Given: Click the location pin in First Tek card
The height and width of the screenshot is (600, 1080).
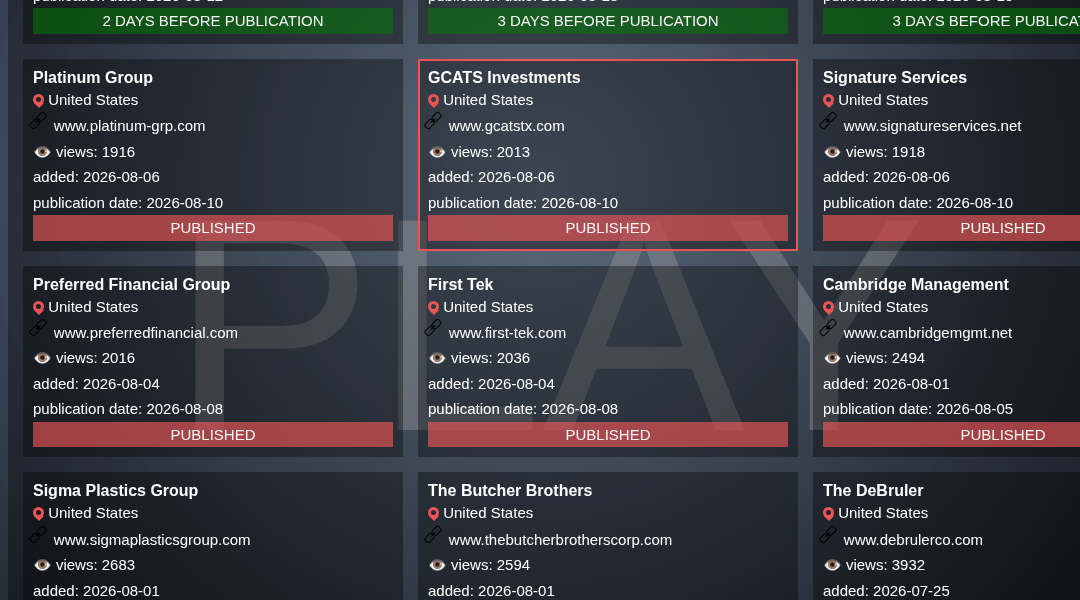Looking at the screenshot, I should coord(433,308).
